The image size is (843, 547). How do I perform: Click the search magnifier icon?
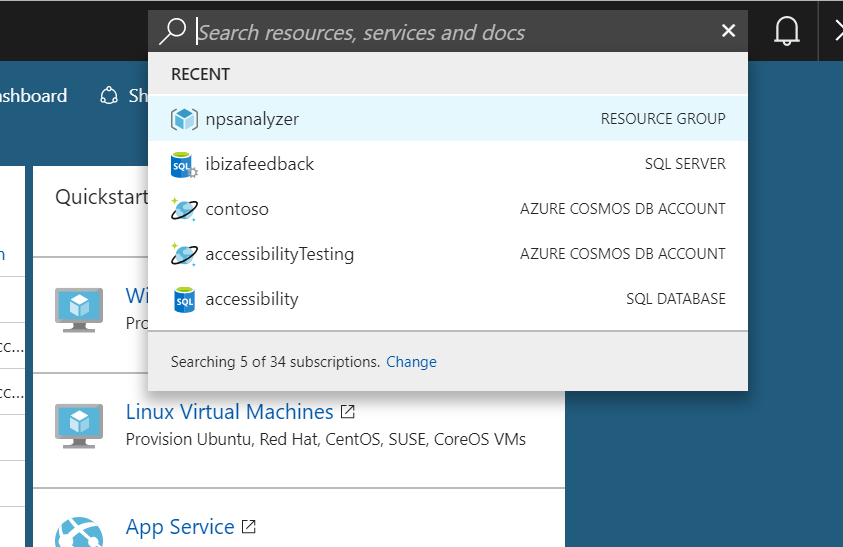tap(174, 32)
